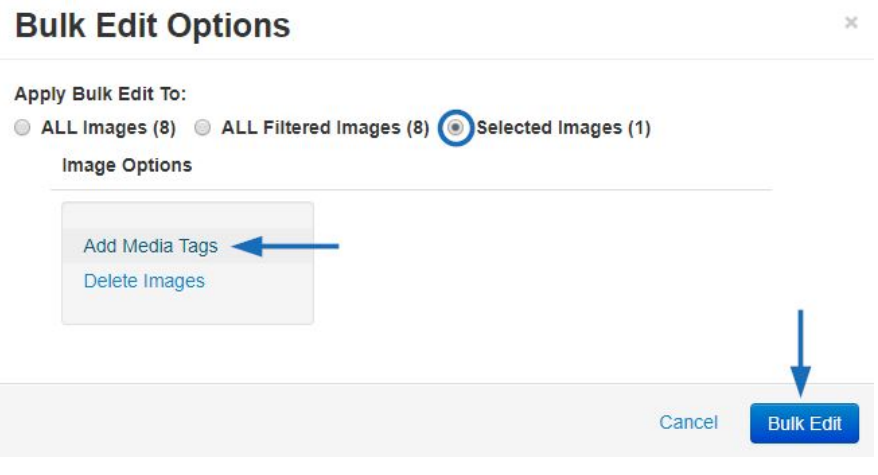The image size is (878, 475).
Task: Click the "ALL Images (8)" label text
Action: click(108, 128)
